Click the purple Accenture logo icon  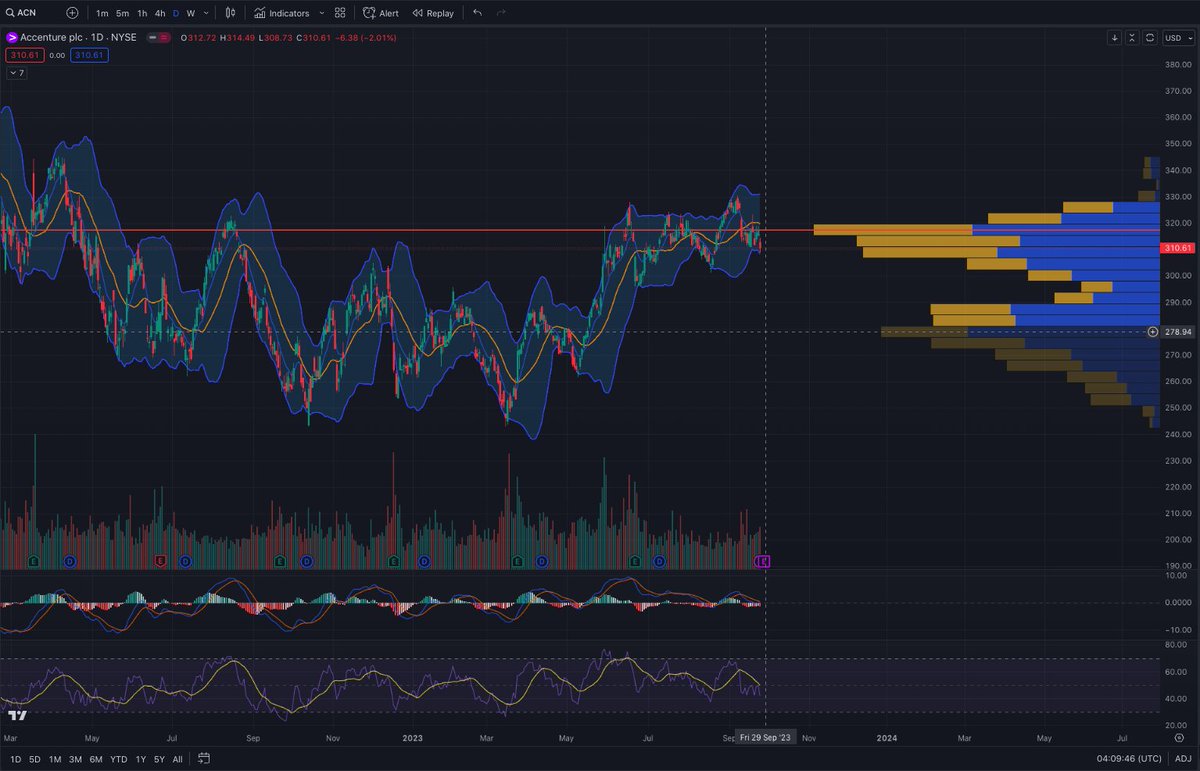pos(12,38)
